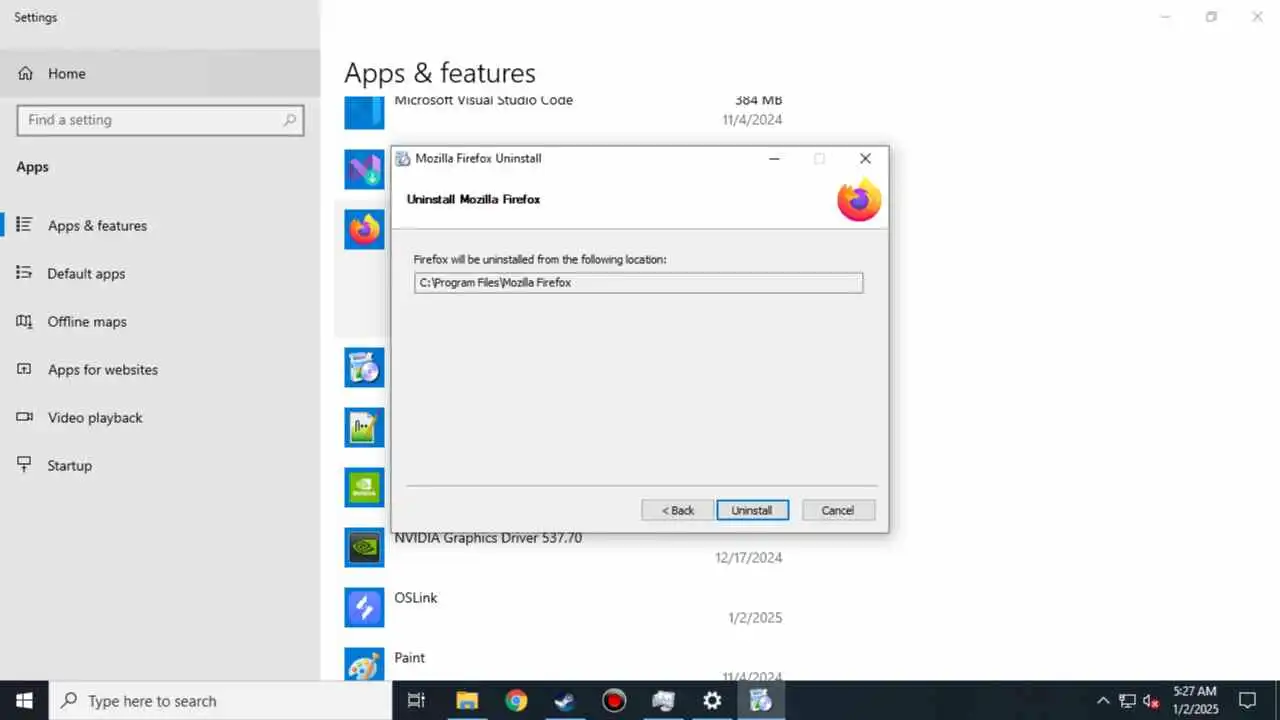The image size is (1280, 720).
Task: Click the uninstaller title bar icon
Action: (403, 159)
